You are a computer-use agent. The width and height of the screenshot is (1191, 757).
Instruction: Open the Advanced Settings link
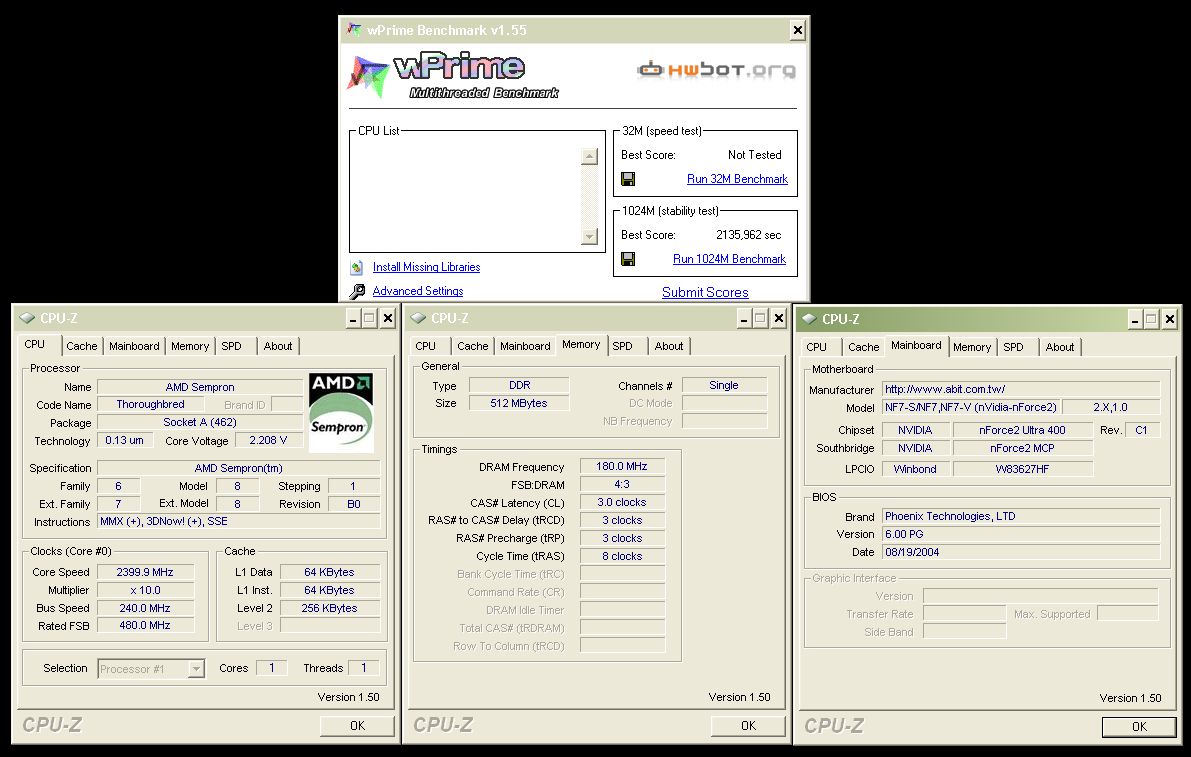[x=418, y=291]
